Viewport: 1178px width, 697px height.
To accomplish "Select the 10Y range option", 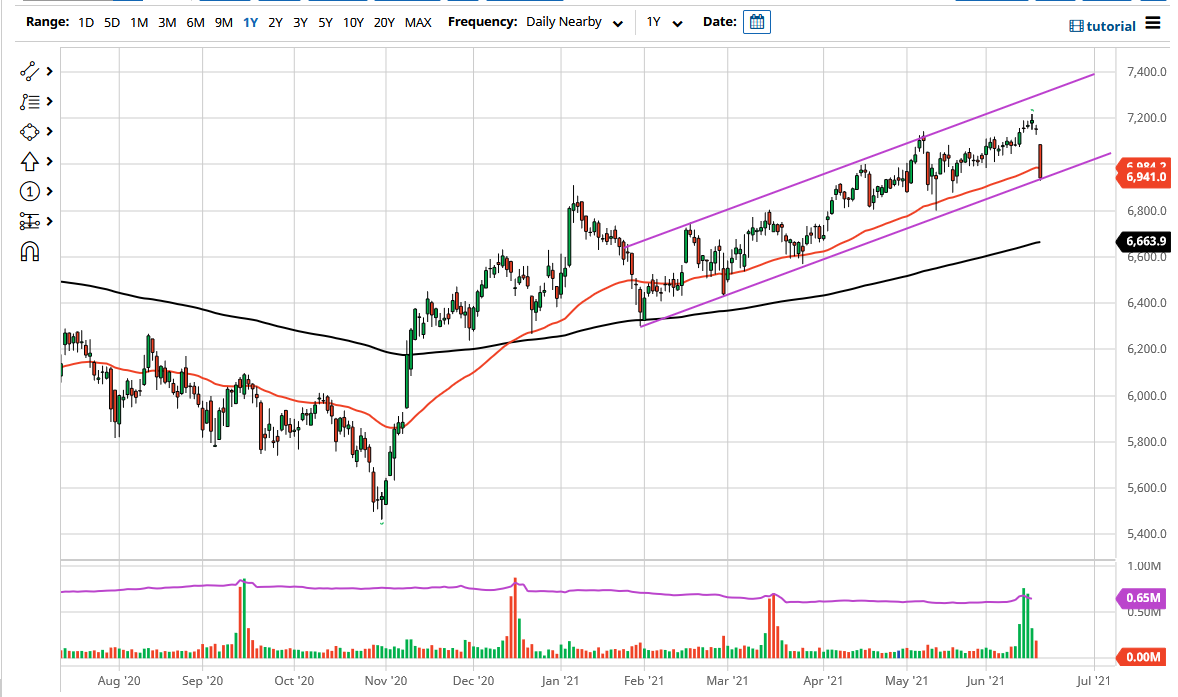I will (x=352, y=21).
